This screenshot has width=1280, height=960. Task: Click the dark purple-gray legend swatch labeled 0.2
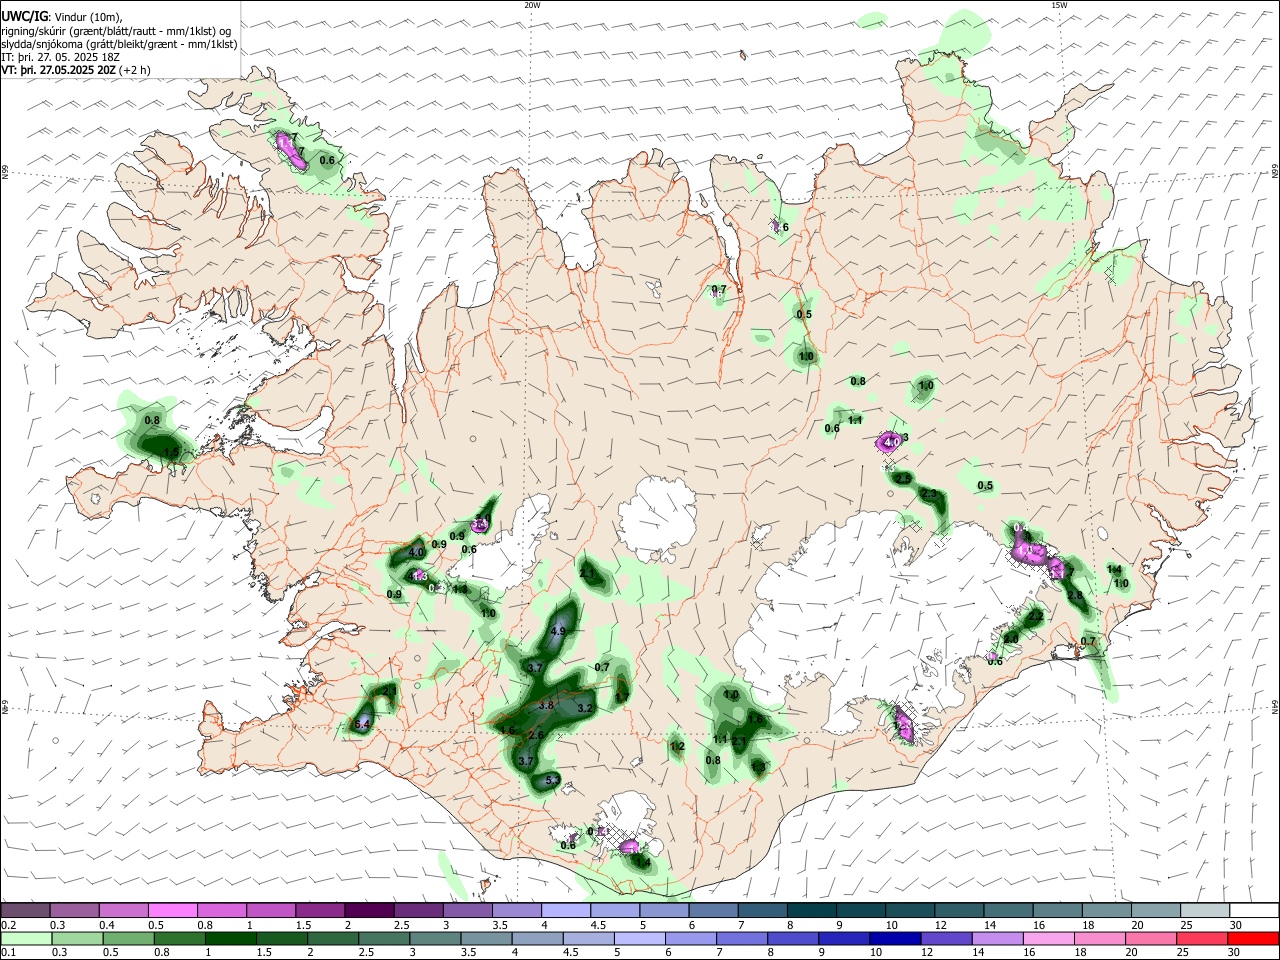(x=25, y=910)
